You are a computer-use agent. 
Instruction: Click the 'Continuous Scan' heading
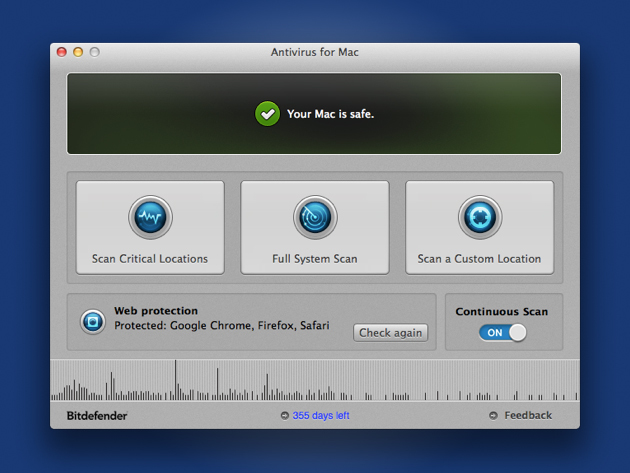[x=501, y=312]
